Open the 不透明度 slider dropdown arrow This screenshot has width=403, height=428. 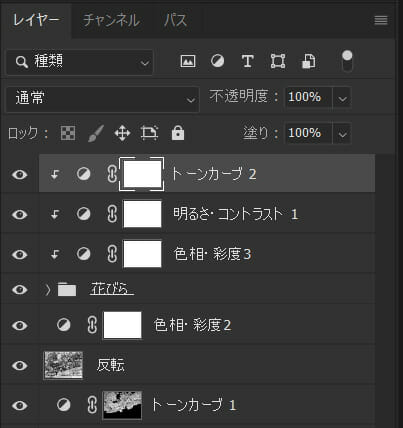click(342, 98)
